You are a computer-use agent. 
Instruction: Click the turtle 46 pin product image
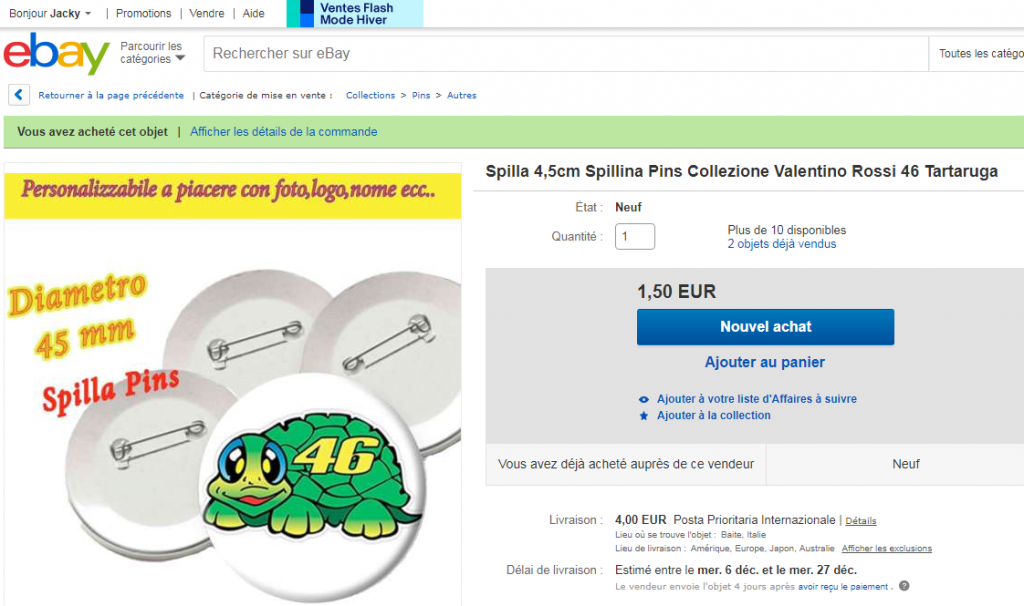(232, 385)
